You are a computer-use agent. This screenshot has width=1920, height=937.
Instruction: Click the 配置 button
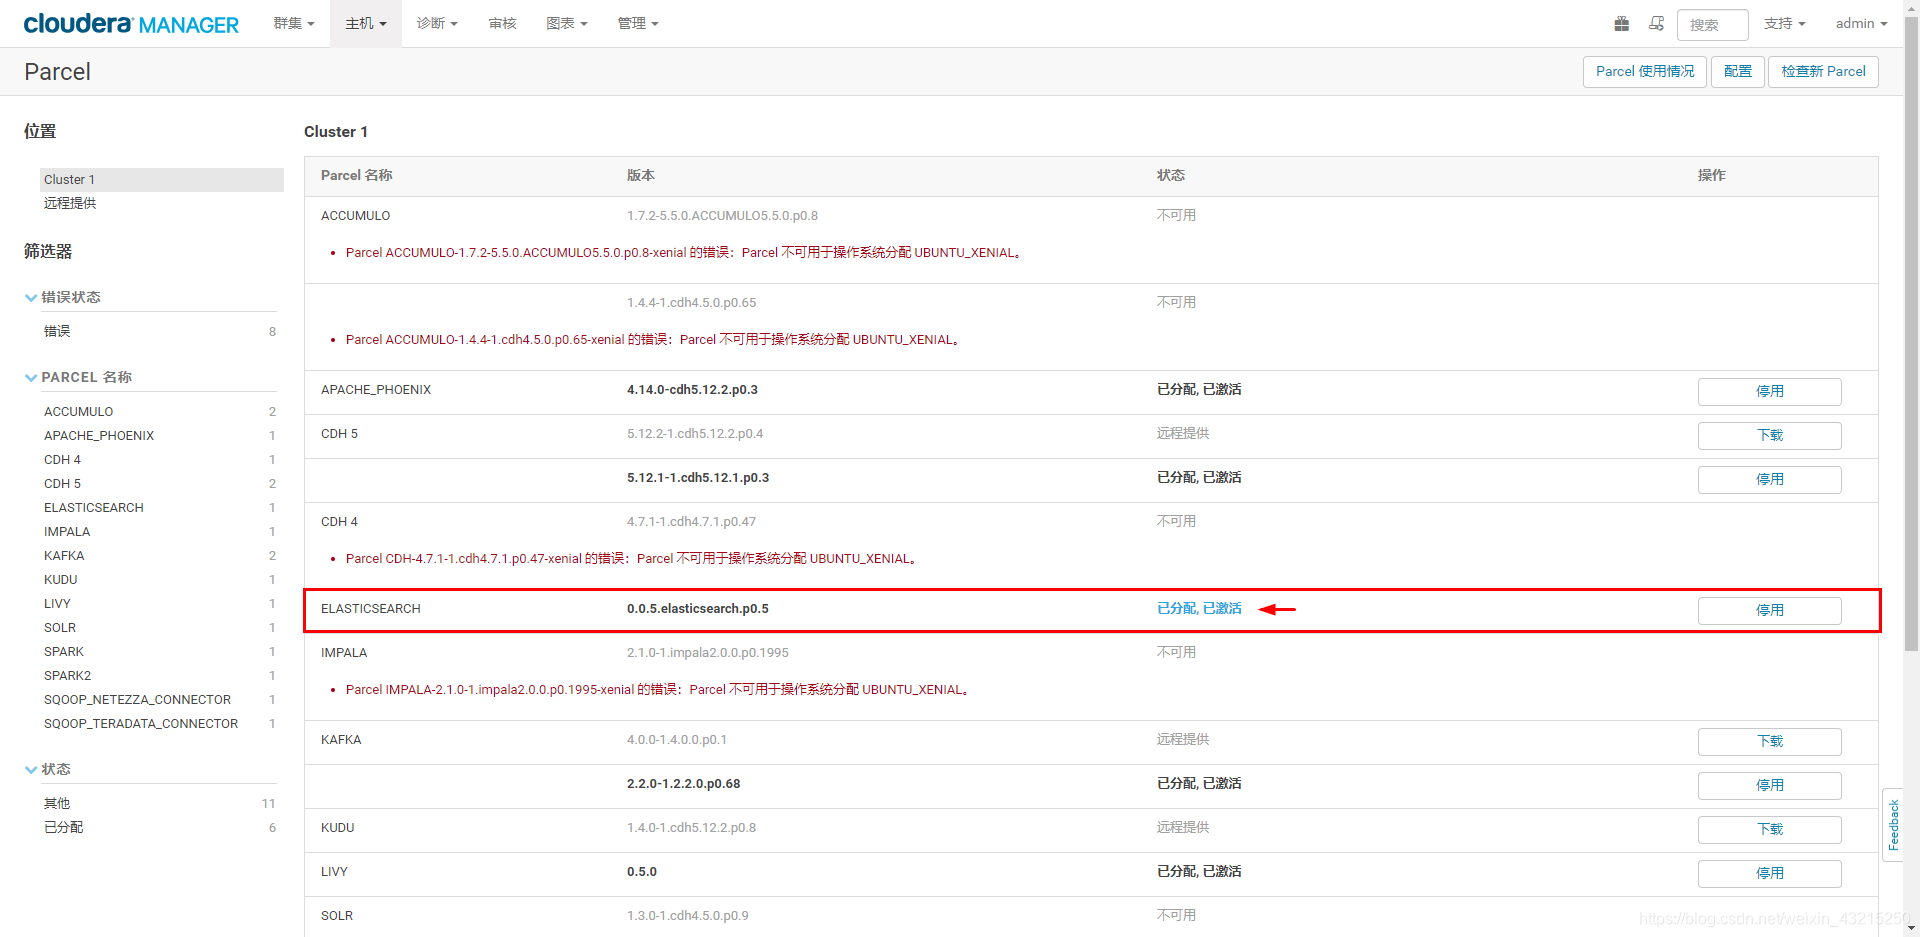pyautogui.click(x=1738, y=71)
